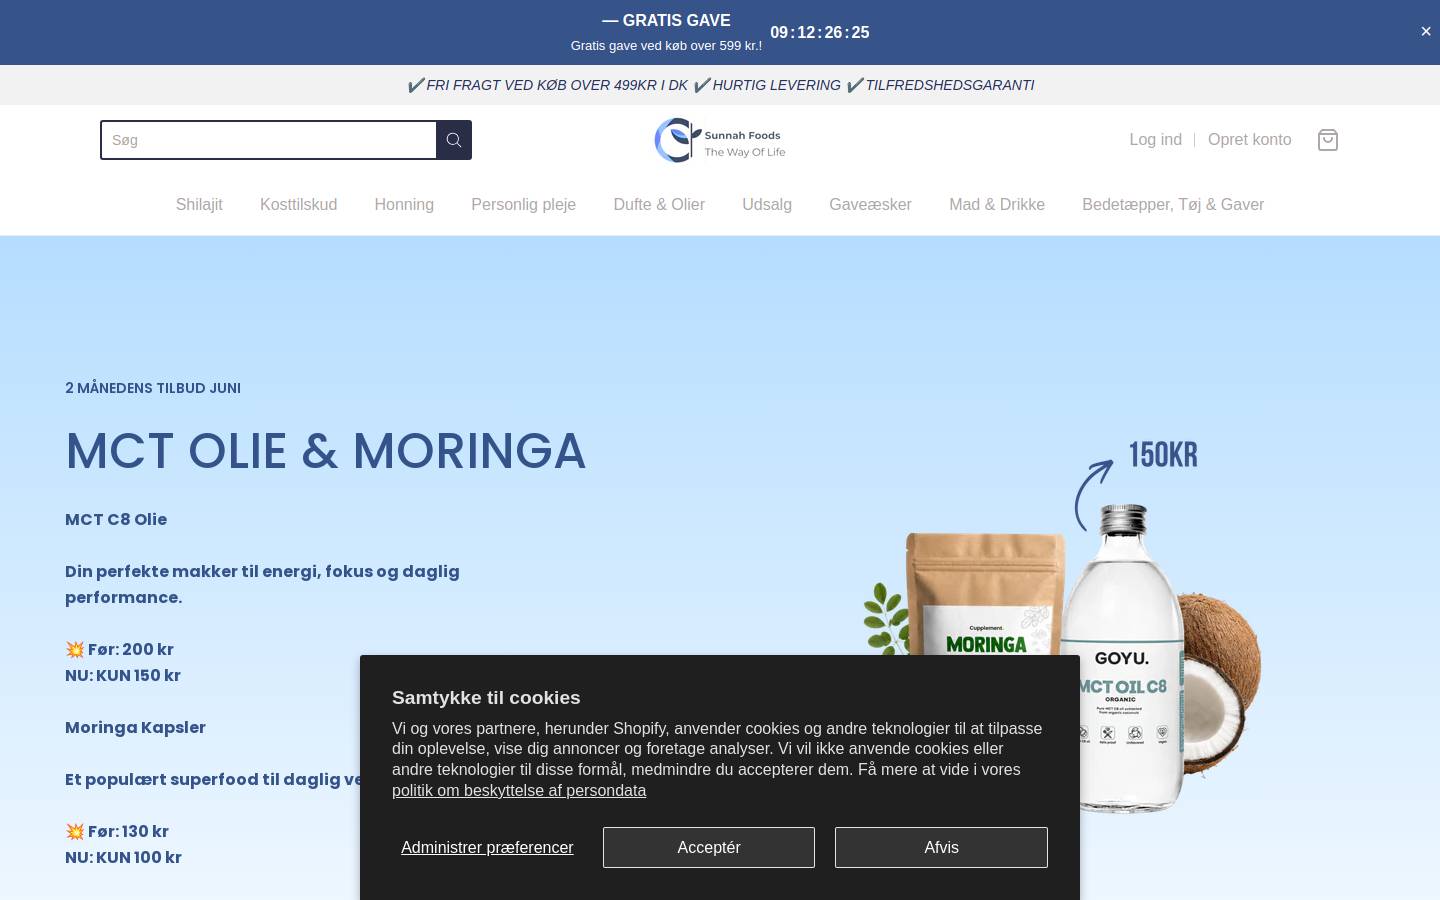1440x900 pixels.
Task: Click 'FRI FRAGT VED KØB OVER 499KR' notice
Action: click(x=548, y=85)
